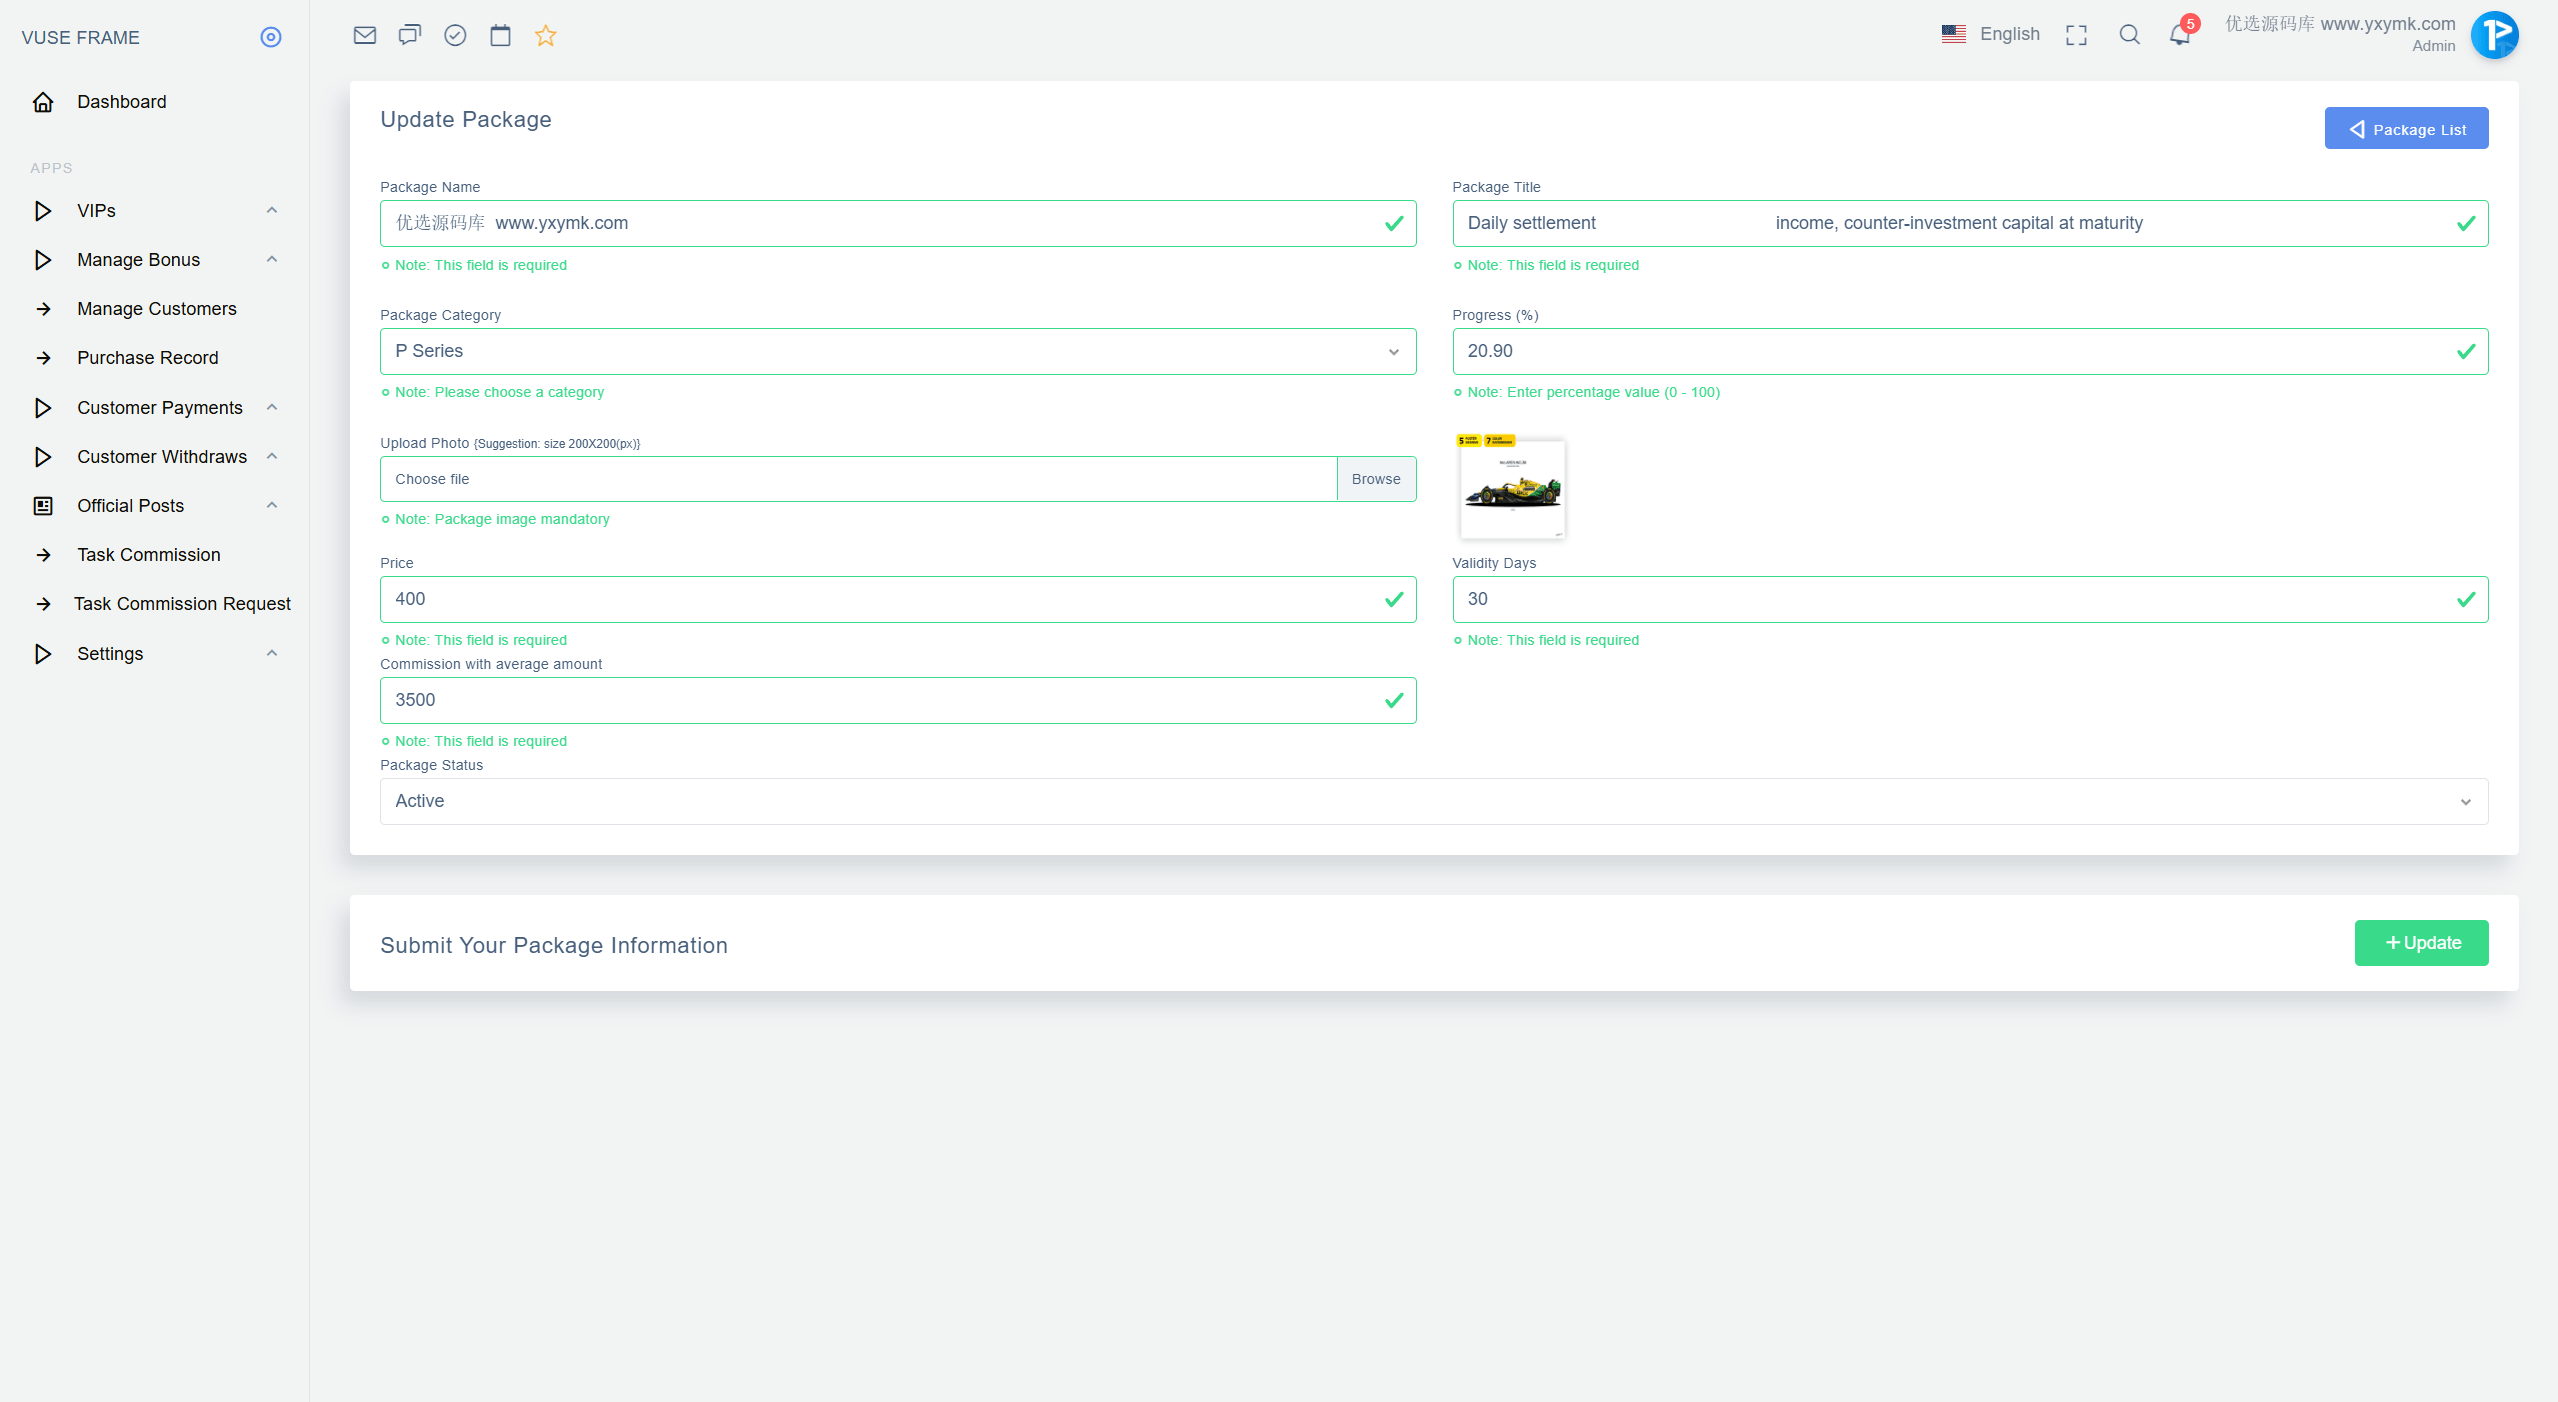Click the sidebar toggle circle icon
The width and height of the screenshot is (2558, 1402).
(x=271, y=37)
